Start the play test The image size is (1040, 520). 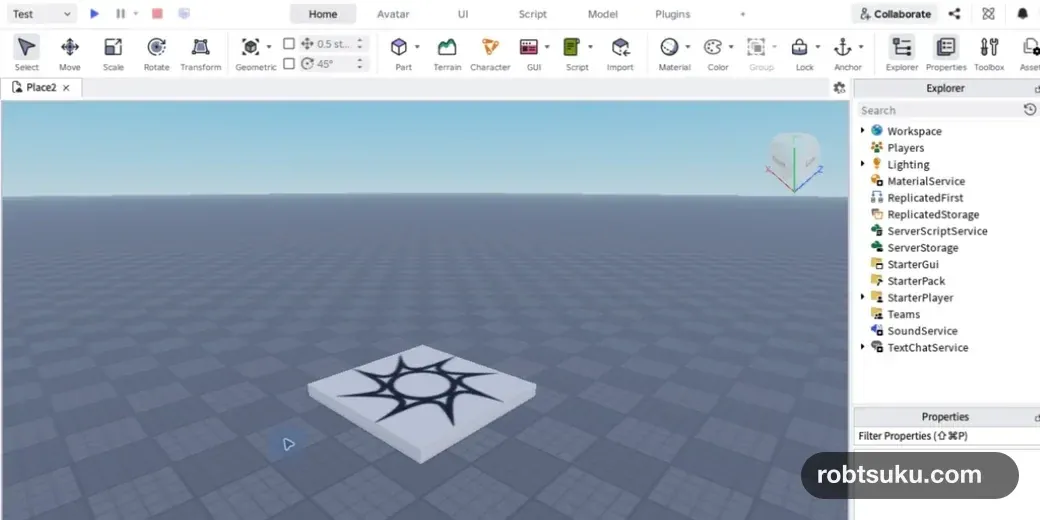(x=94, y=13)
